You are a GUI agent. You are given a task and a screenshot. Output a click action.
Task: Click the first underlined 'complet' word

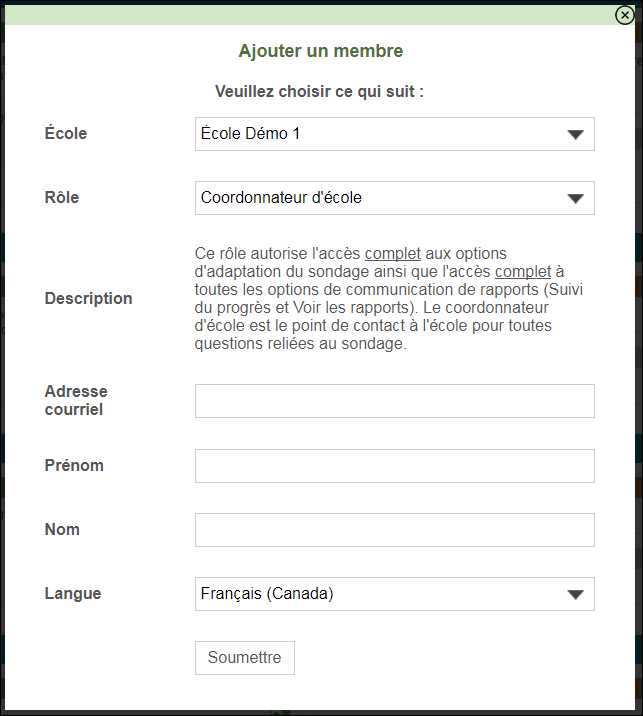392,254
